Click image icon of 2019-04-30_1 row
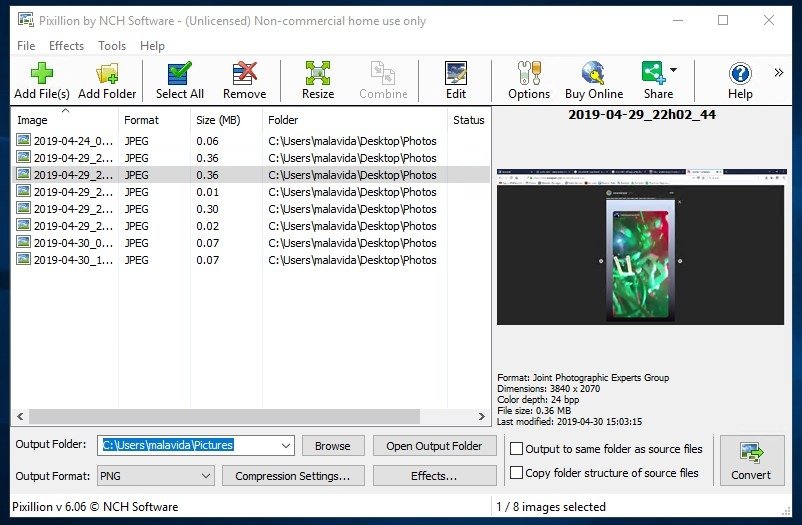Screen dimensions: 802x525 point(23,258)
